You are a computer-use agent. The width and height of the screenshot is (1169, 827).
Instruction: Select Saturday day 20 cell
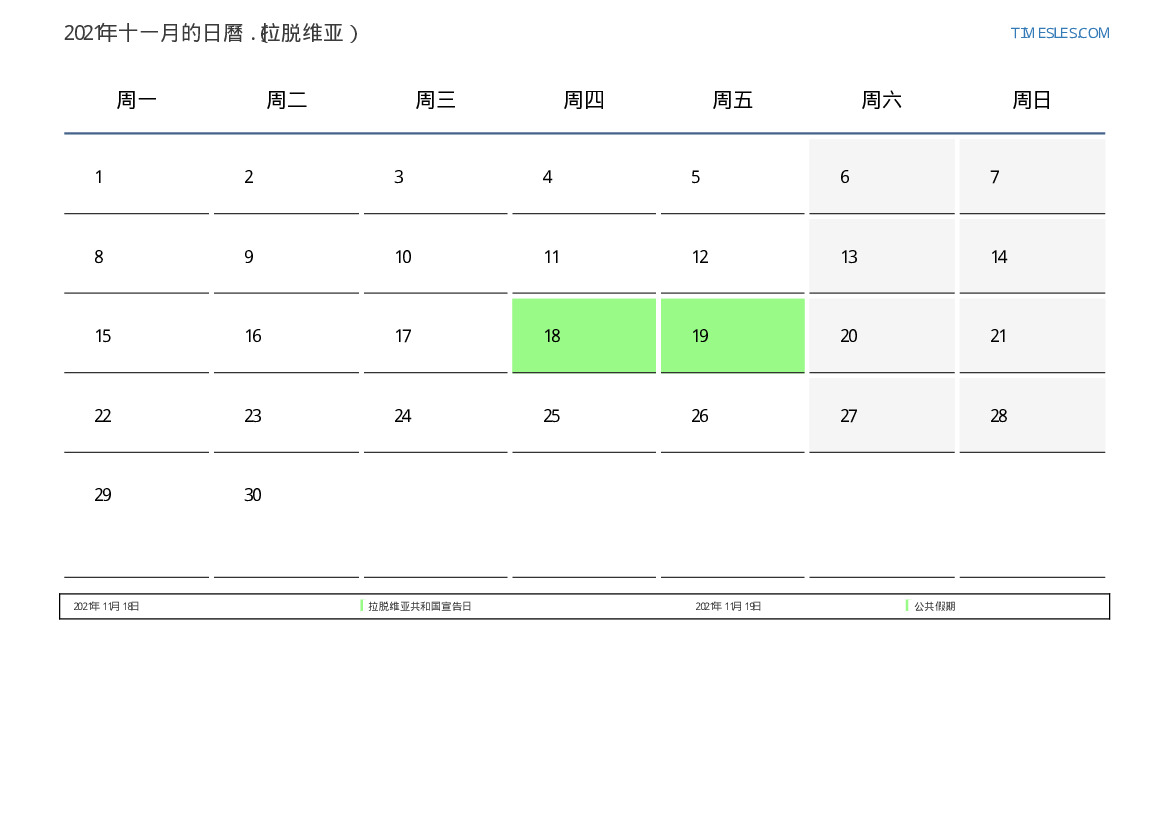[x=882, y=336]
